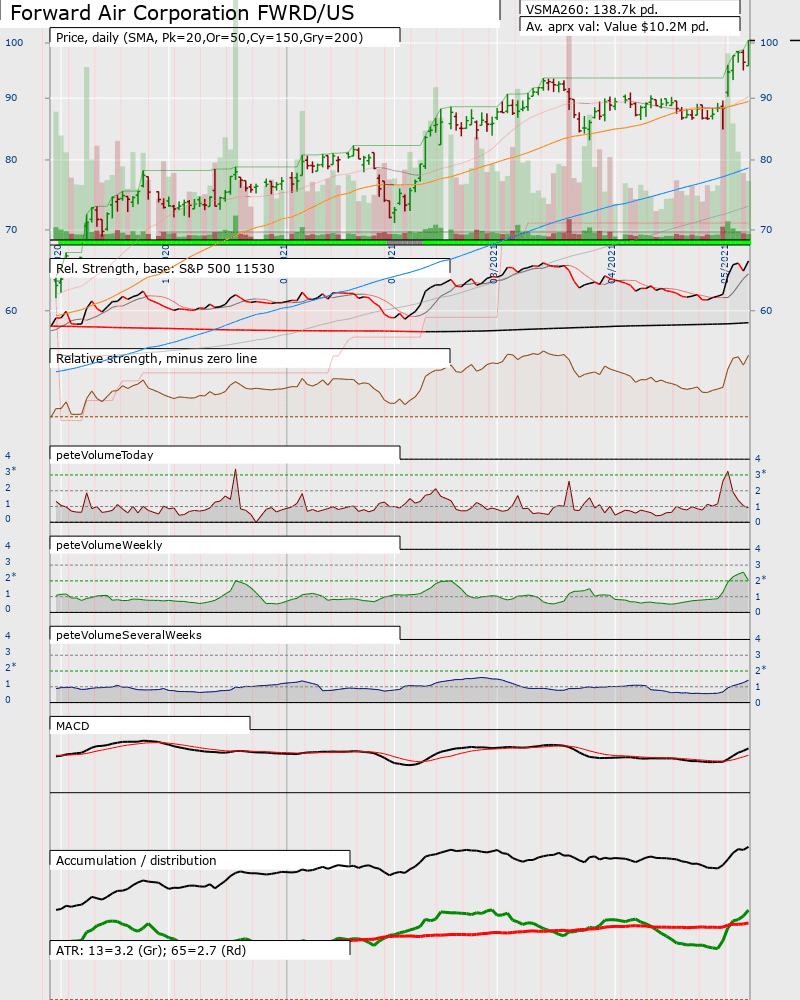Click the peteVolumeToday panel label

click(x=105, y=455)
